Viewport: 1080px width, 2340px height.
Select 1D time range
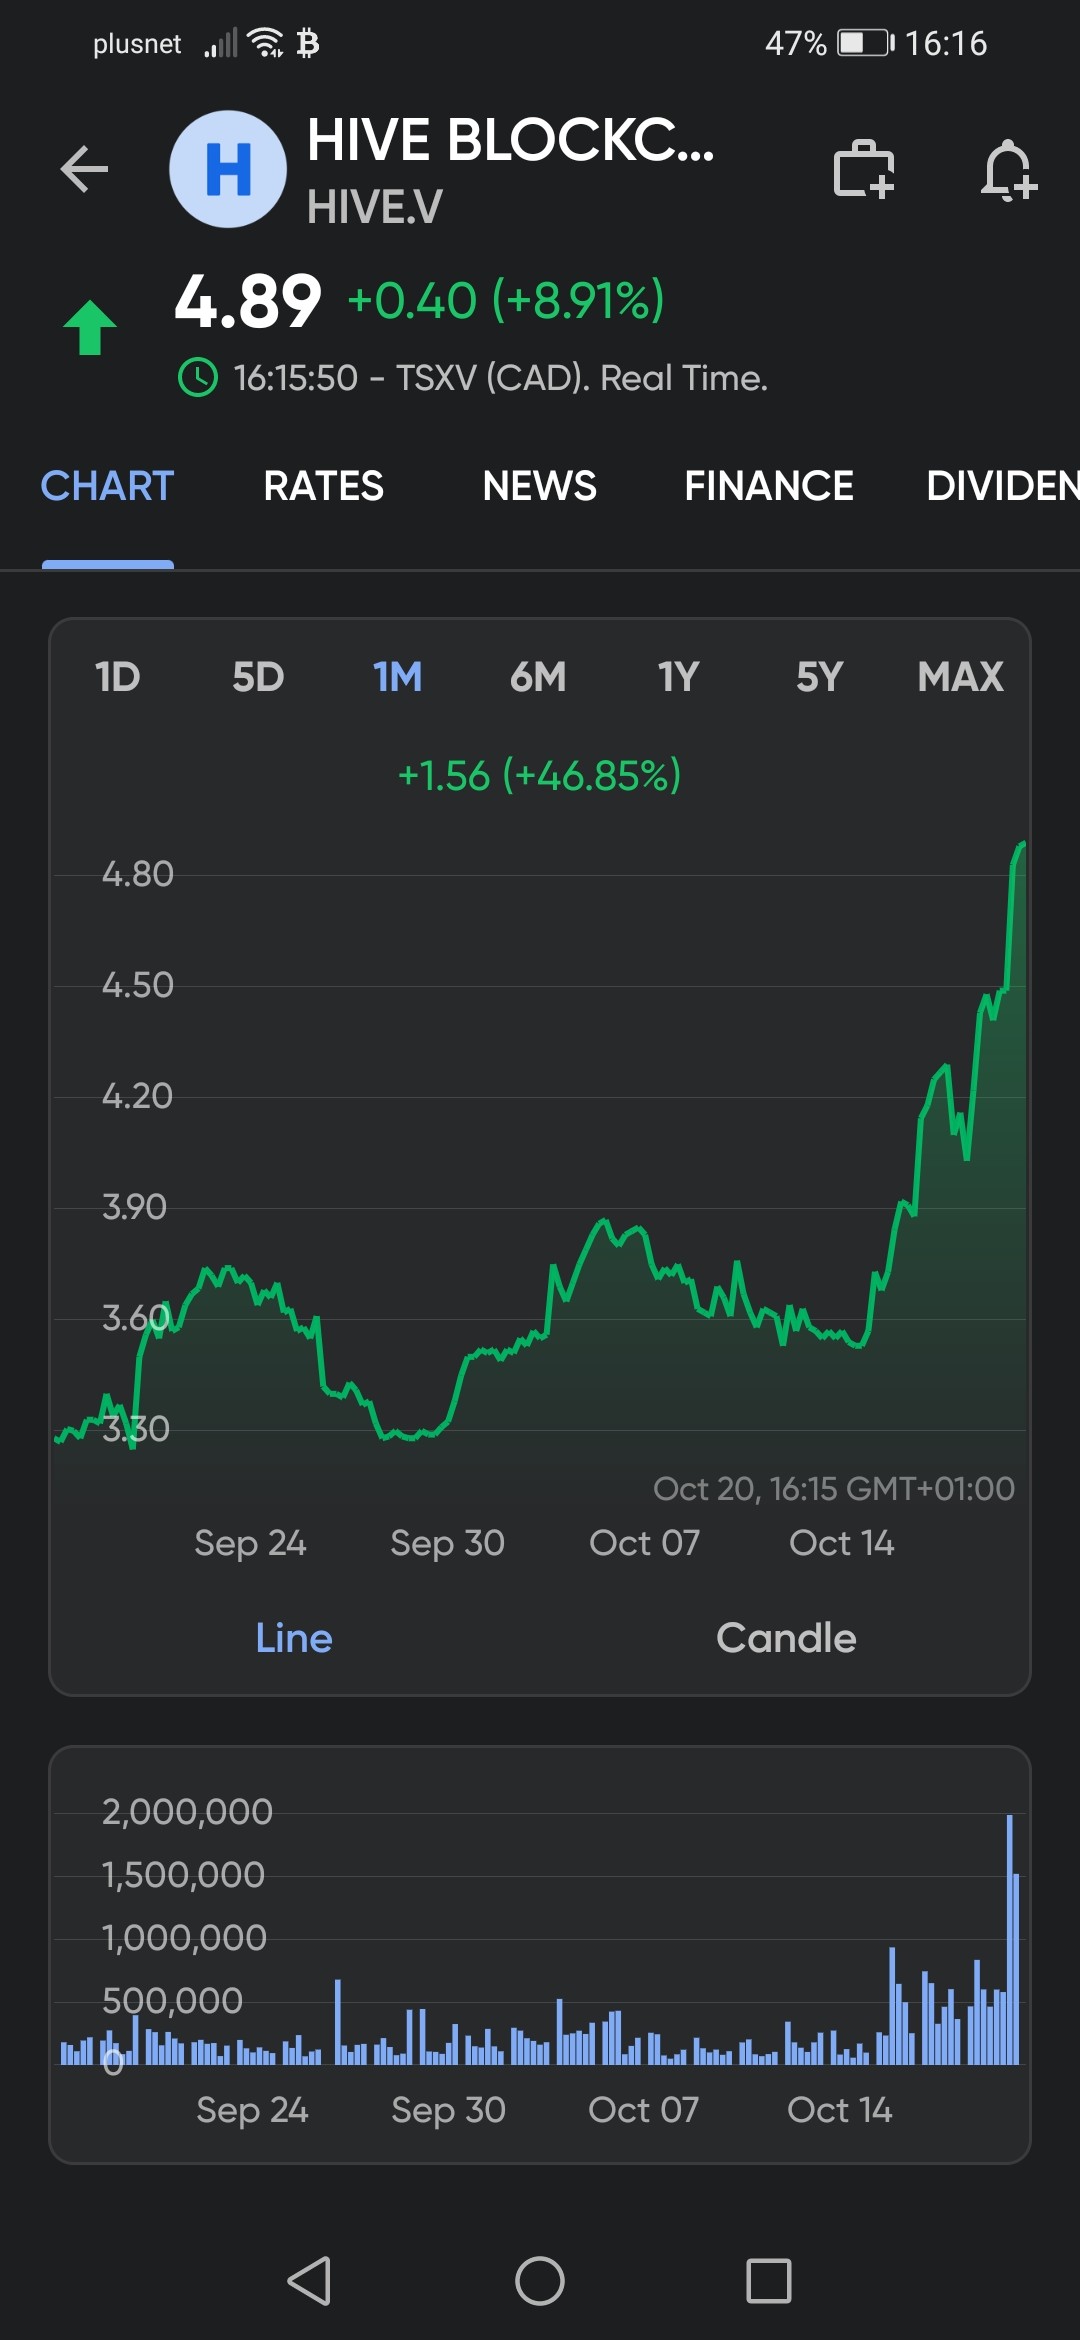117,677
